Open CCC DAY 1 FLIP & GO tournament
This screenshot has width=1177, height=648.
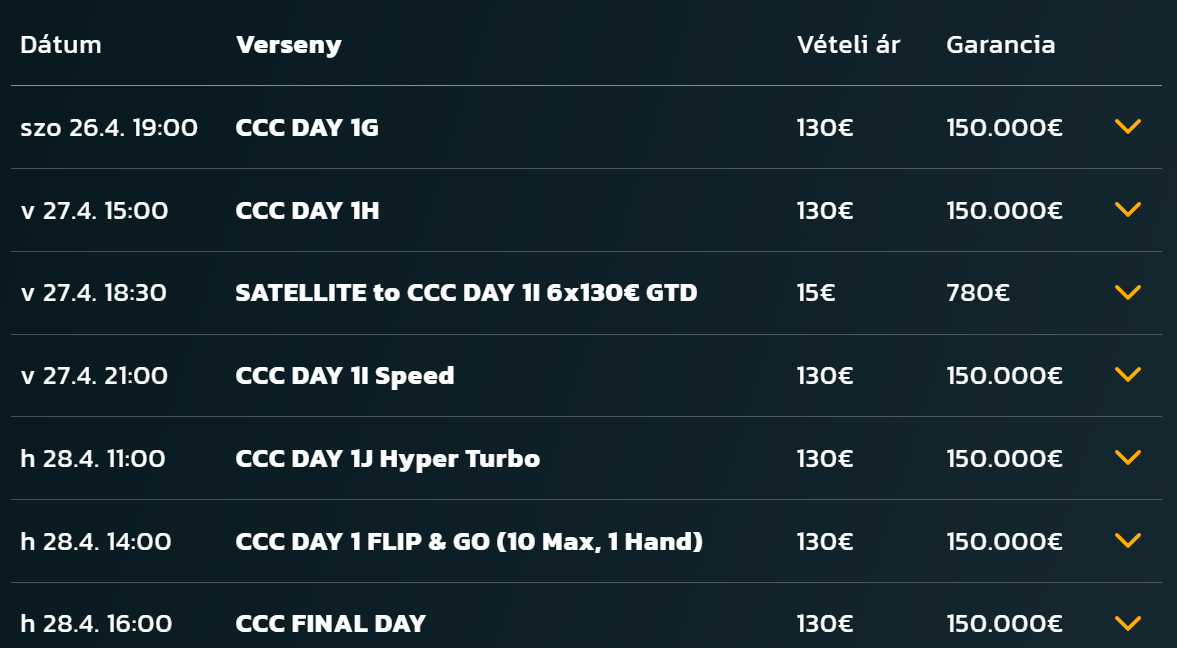(469, 542)
